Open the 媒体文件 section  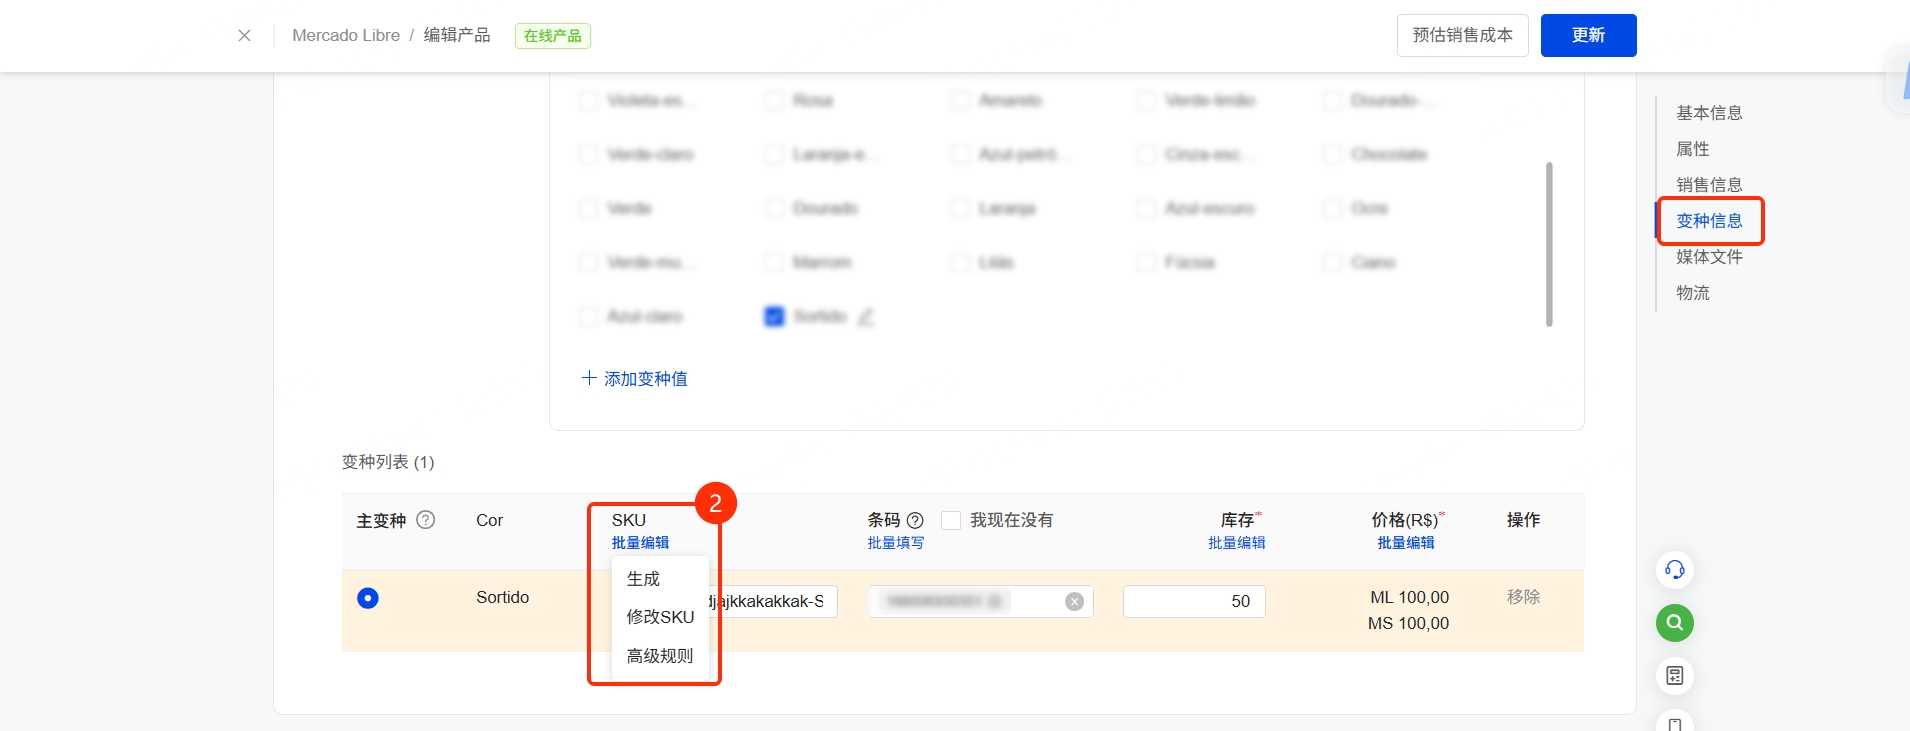coord(1709,257)
